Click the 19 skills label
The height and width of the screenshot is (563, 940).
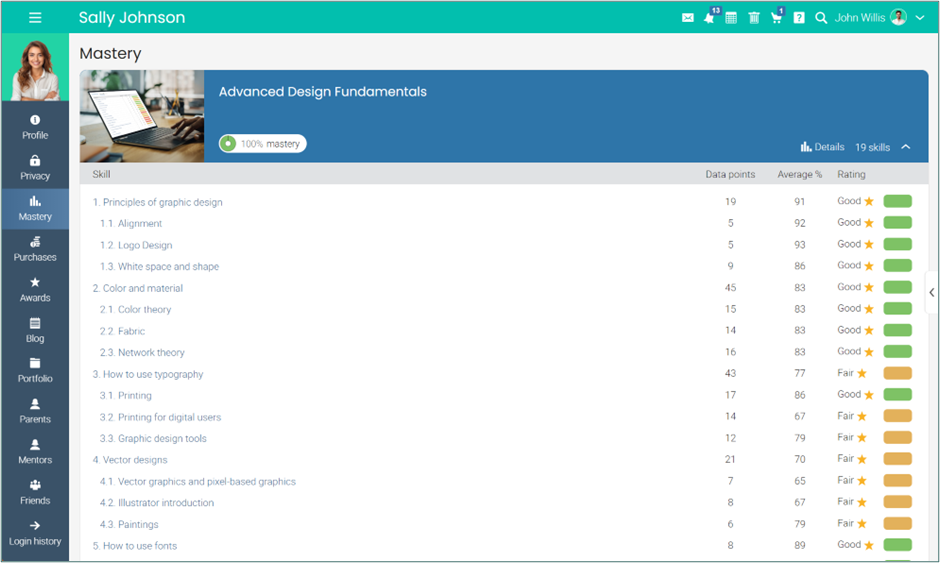tap(872, 147)
